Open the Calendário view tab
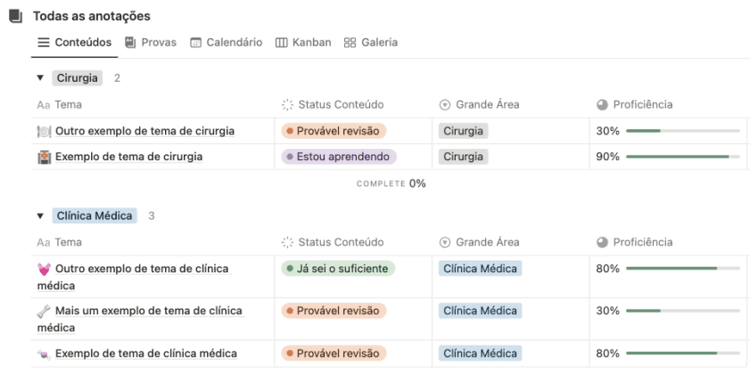750x373 pixels. tap(226, 43)
